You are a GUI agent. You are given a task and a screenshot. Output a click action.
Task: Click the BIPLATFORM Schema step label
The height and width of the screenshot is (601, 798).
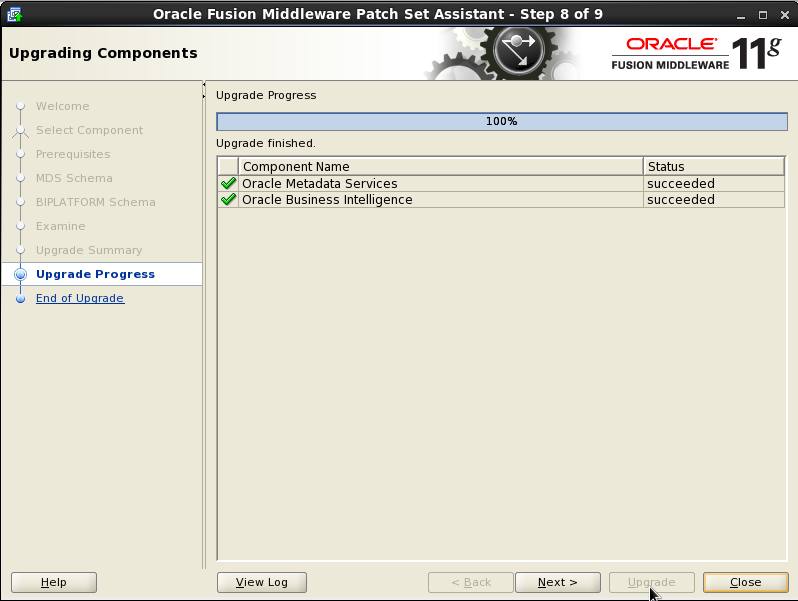tap(96, 202)
